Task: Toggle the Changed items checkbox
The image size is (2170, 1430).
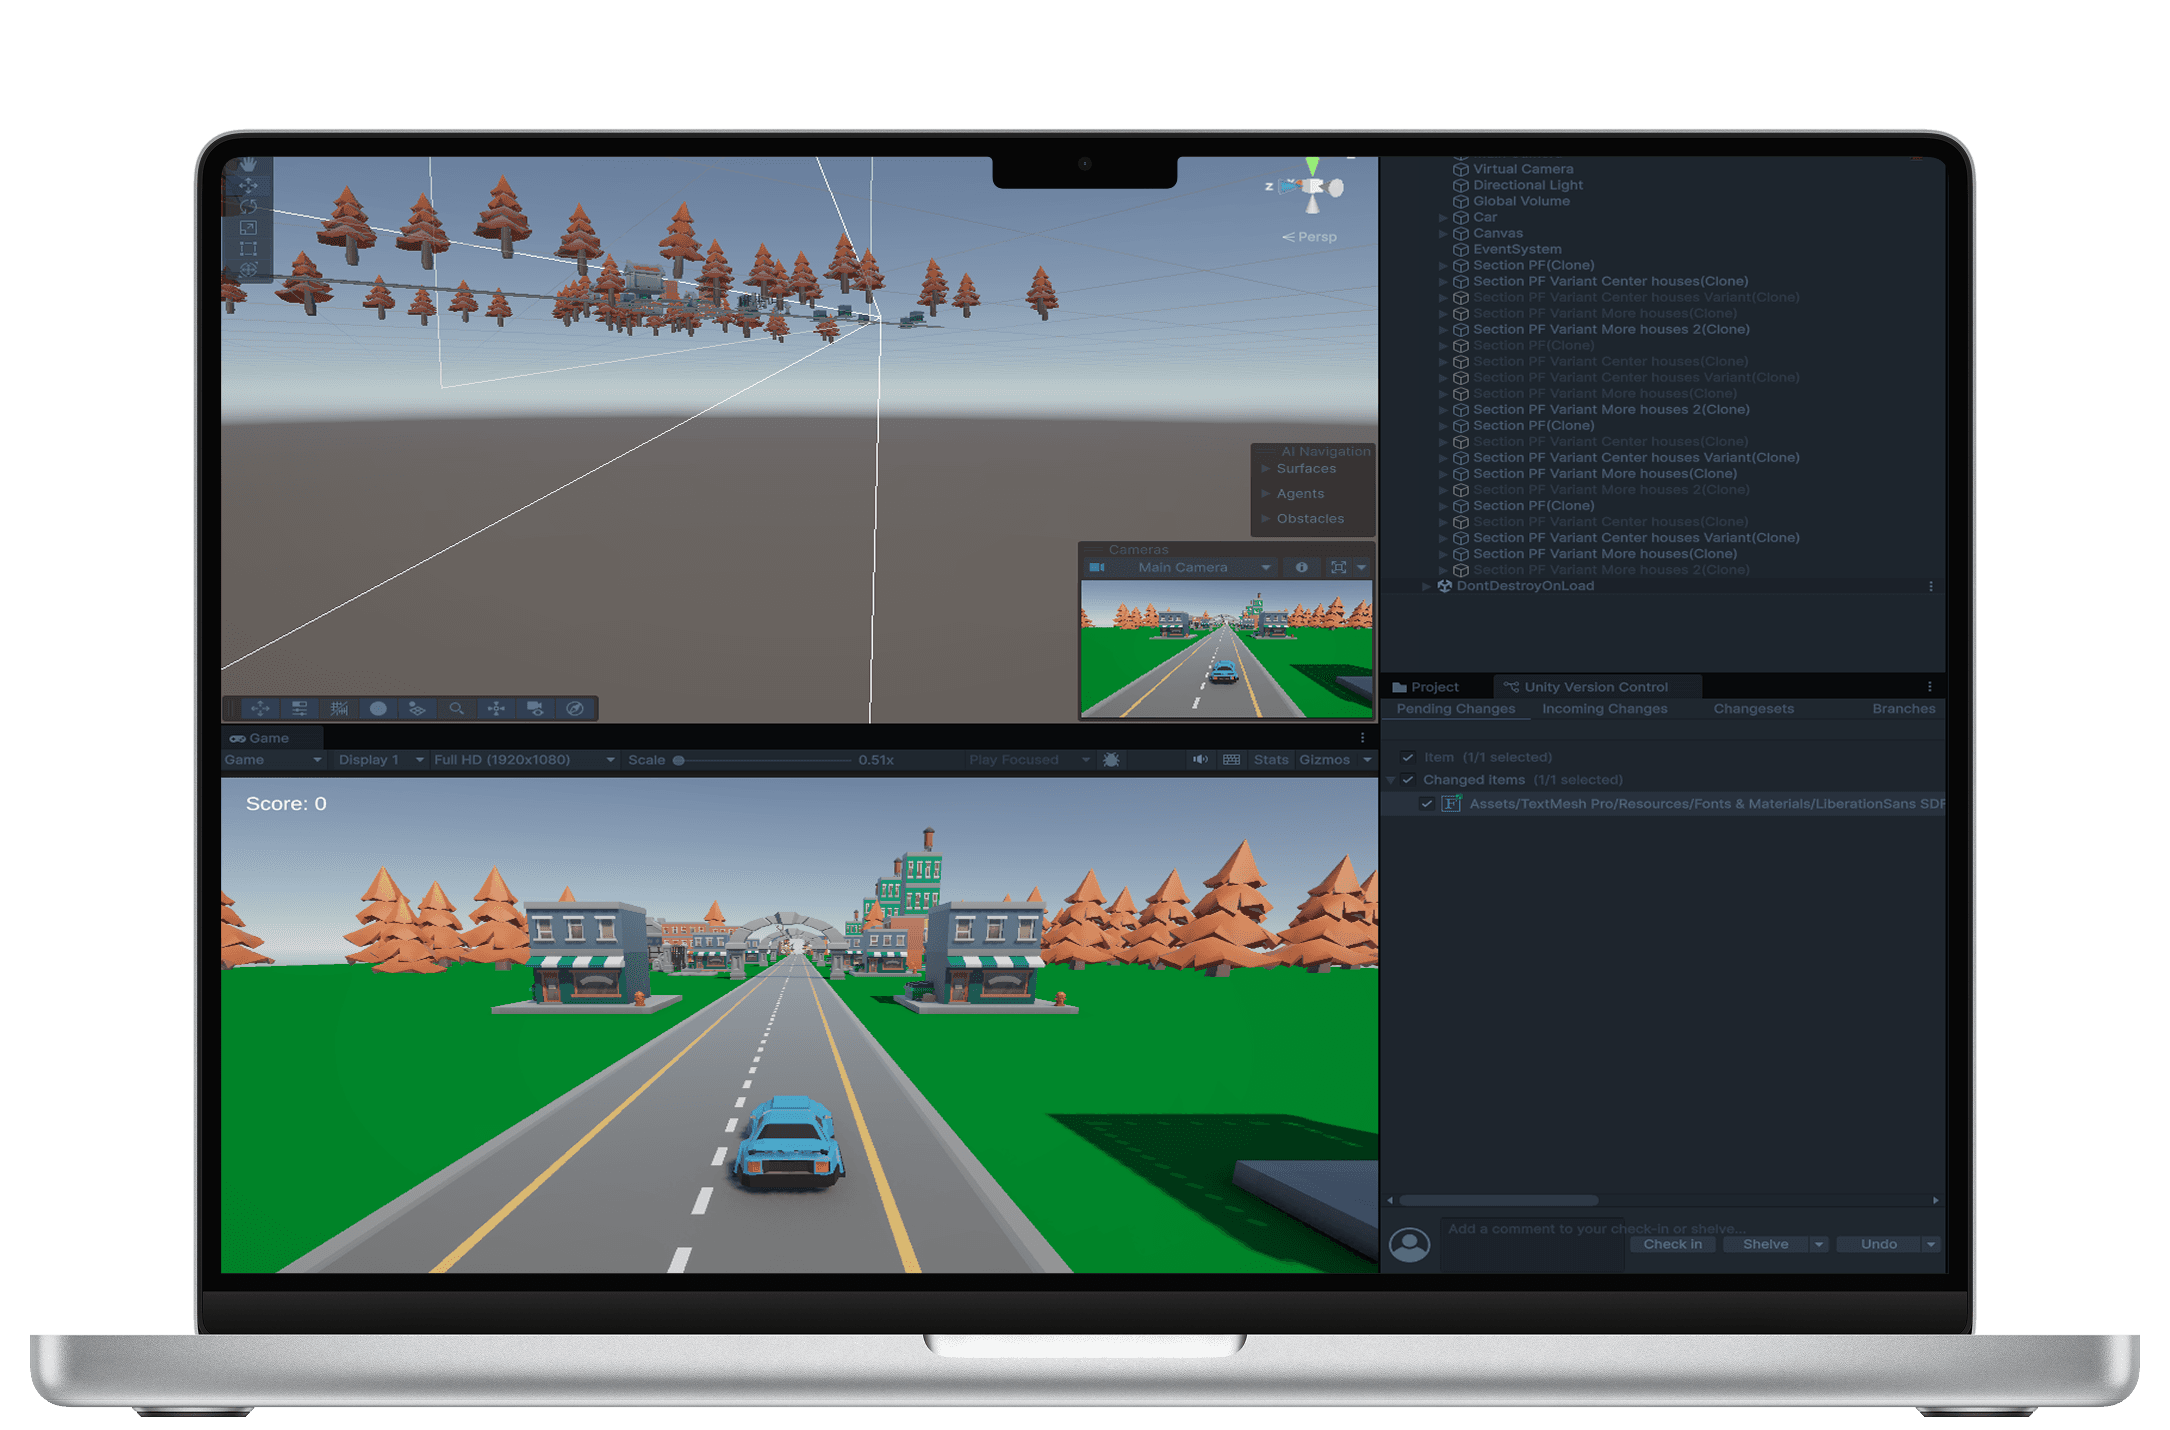Action: pyautogui.click(x=1409, y=779)
